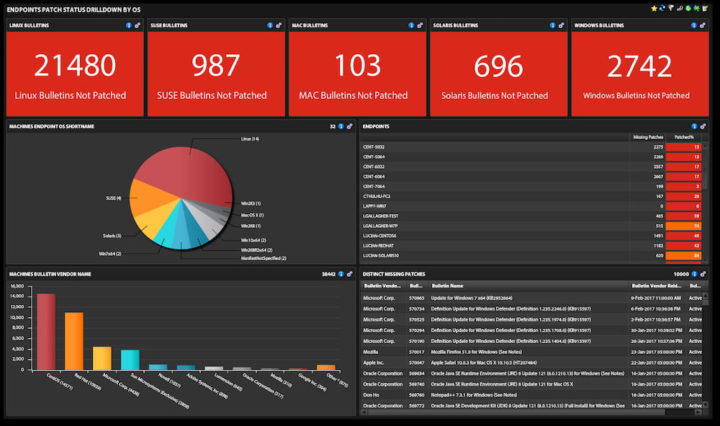Click orange Patched% cell for LUCIAN-SOLARIS10
The image size is (720, 426).
683,256
